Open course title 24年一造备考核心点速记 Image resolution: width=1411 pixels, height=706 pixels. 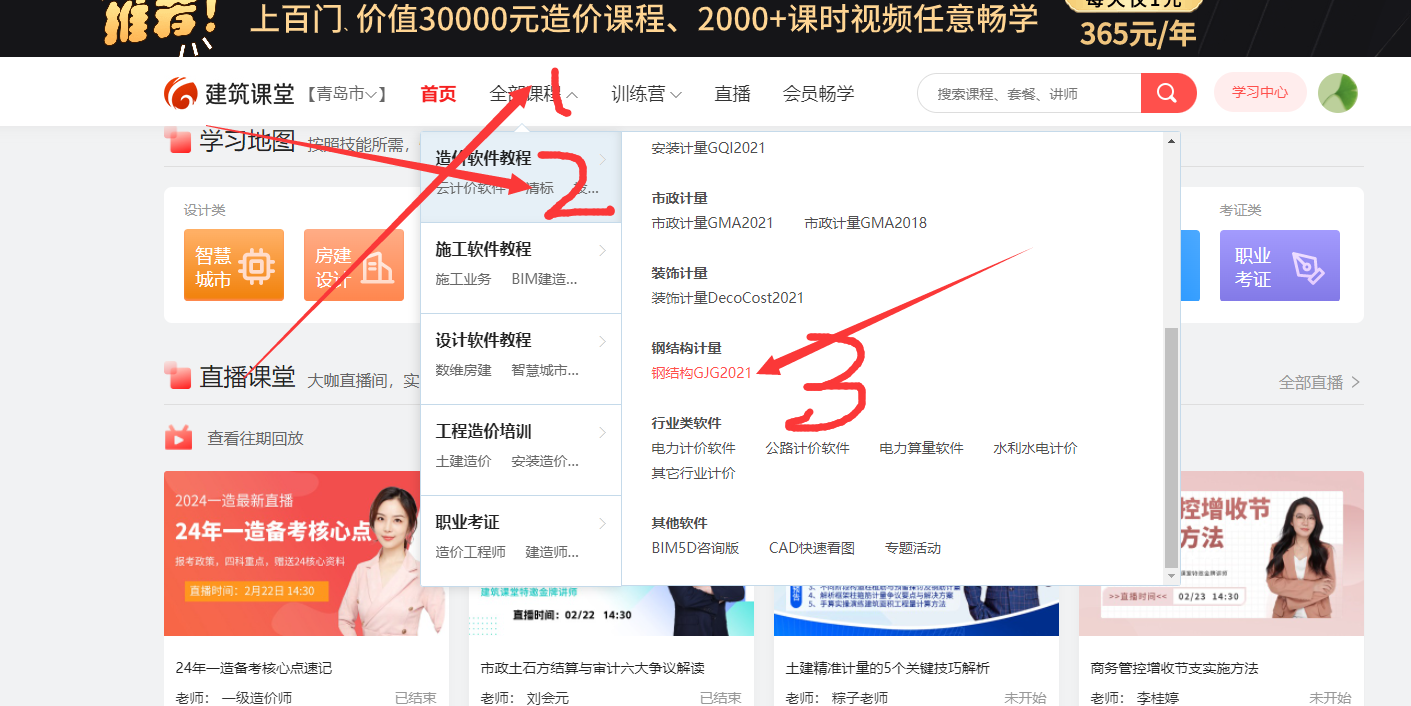click(x=254, y=668)
